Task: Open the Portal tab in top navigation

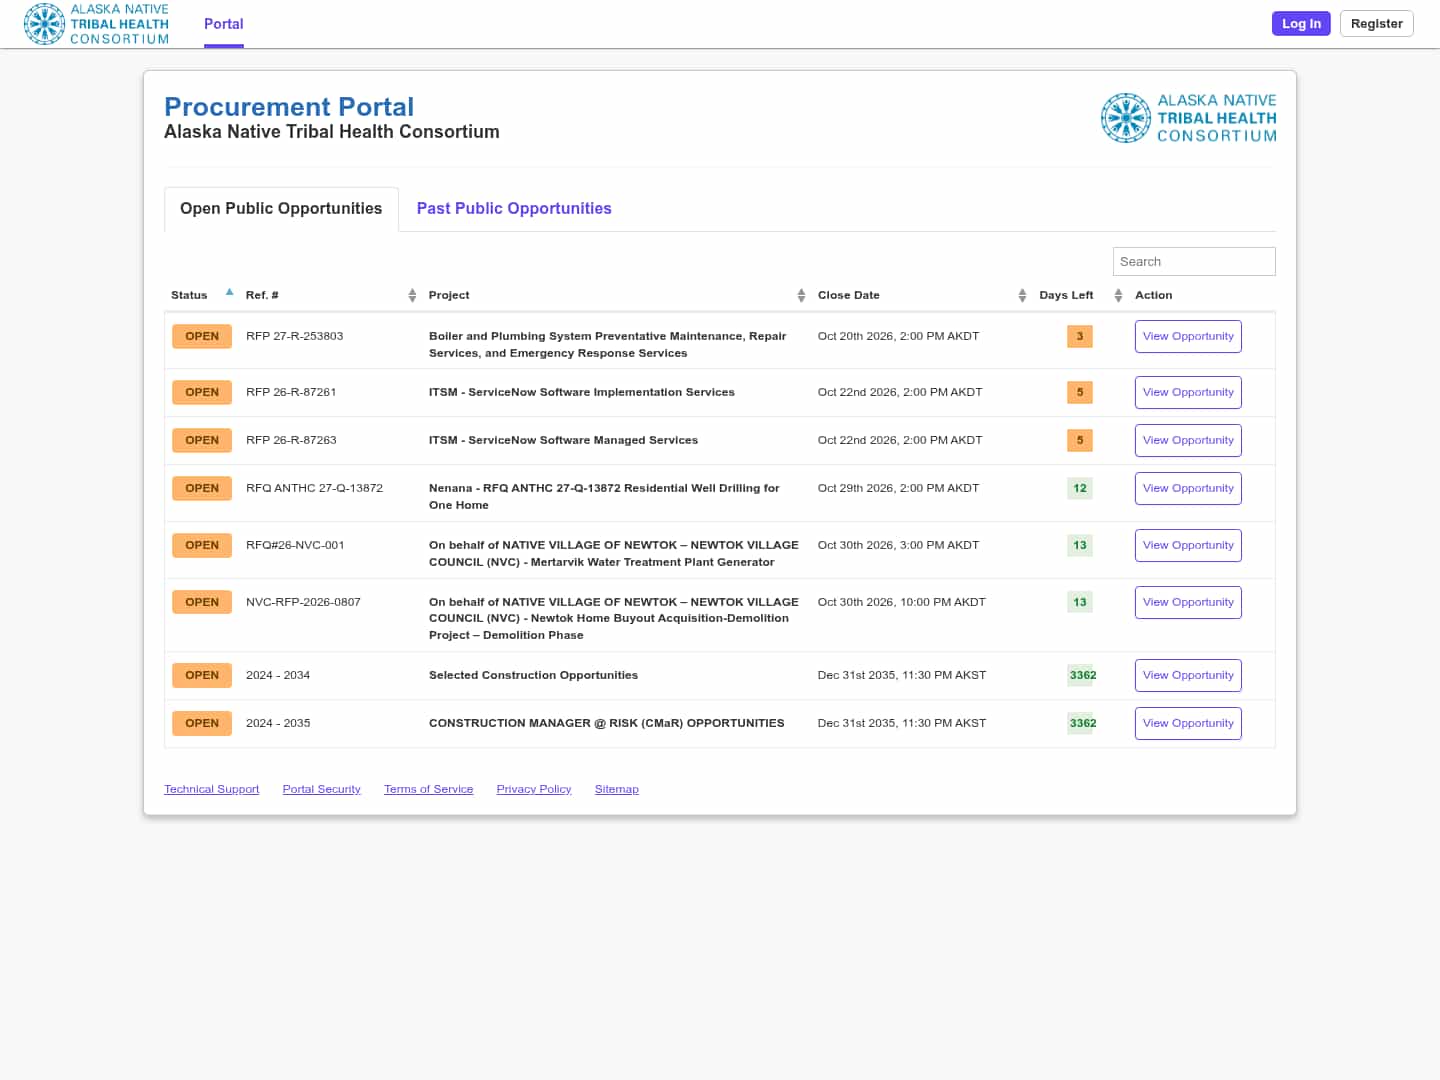Action: (224, 24)
